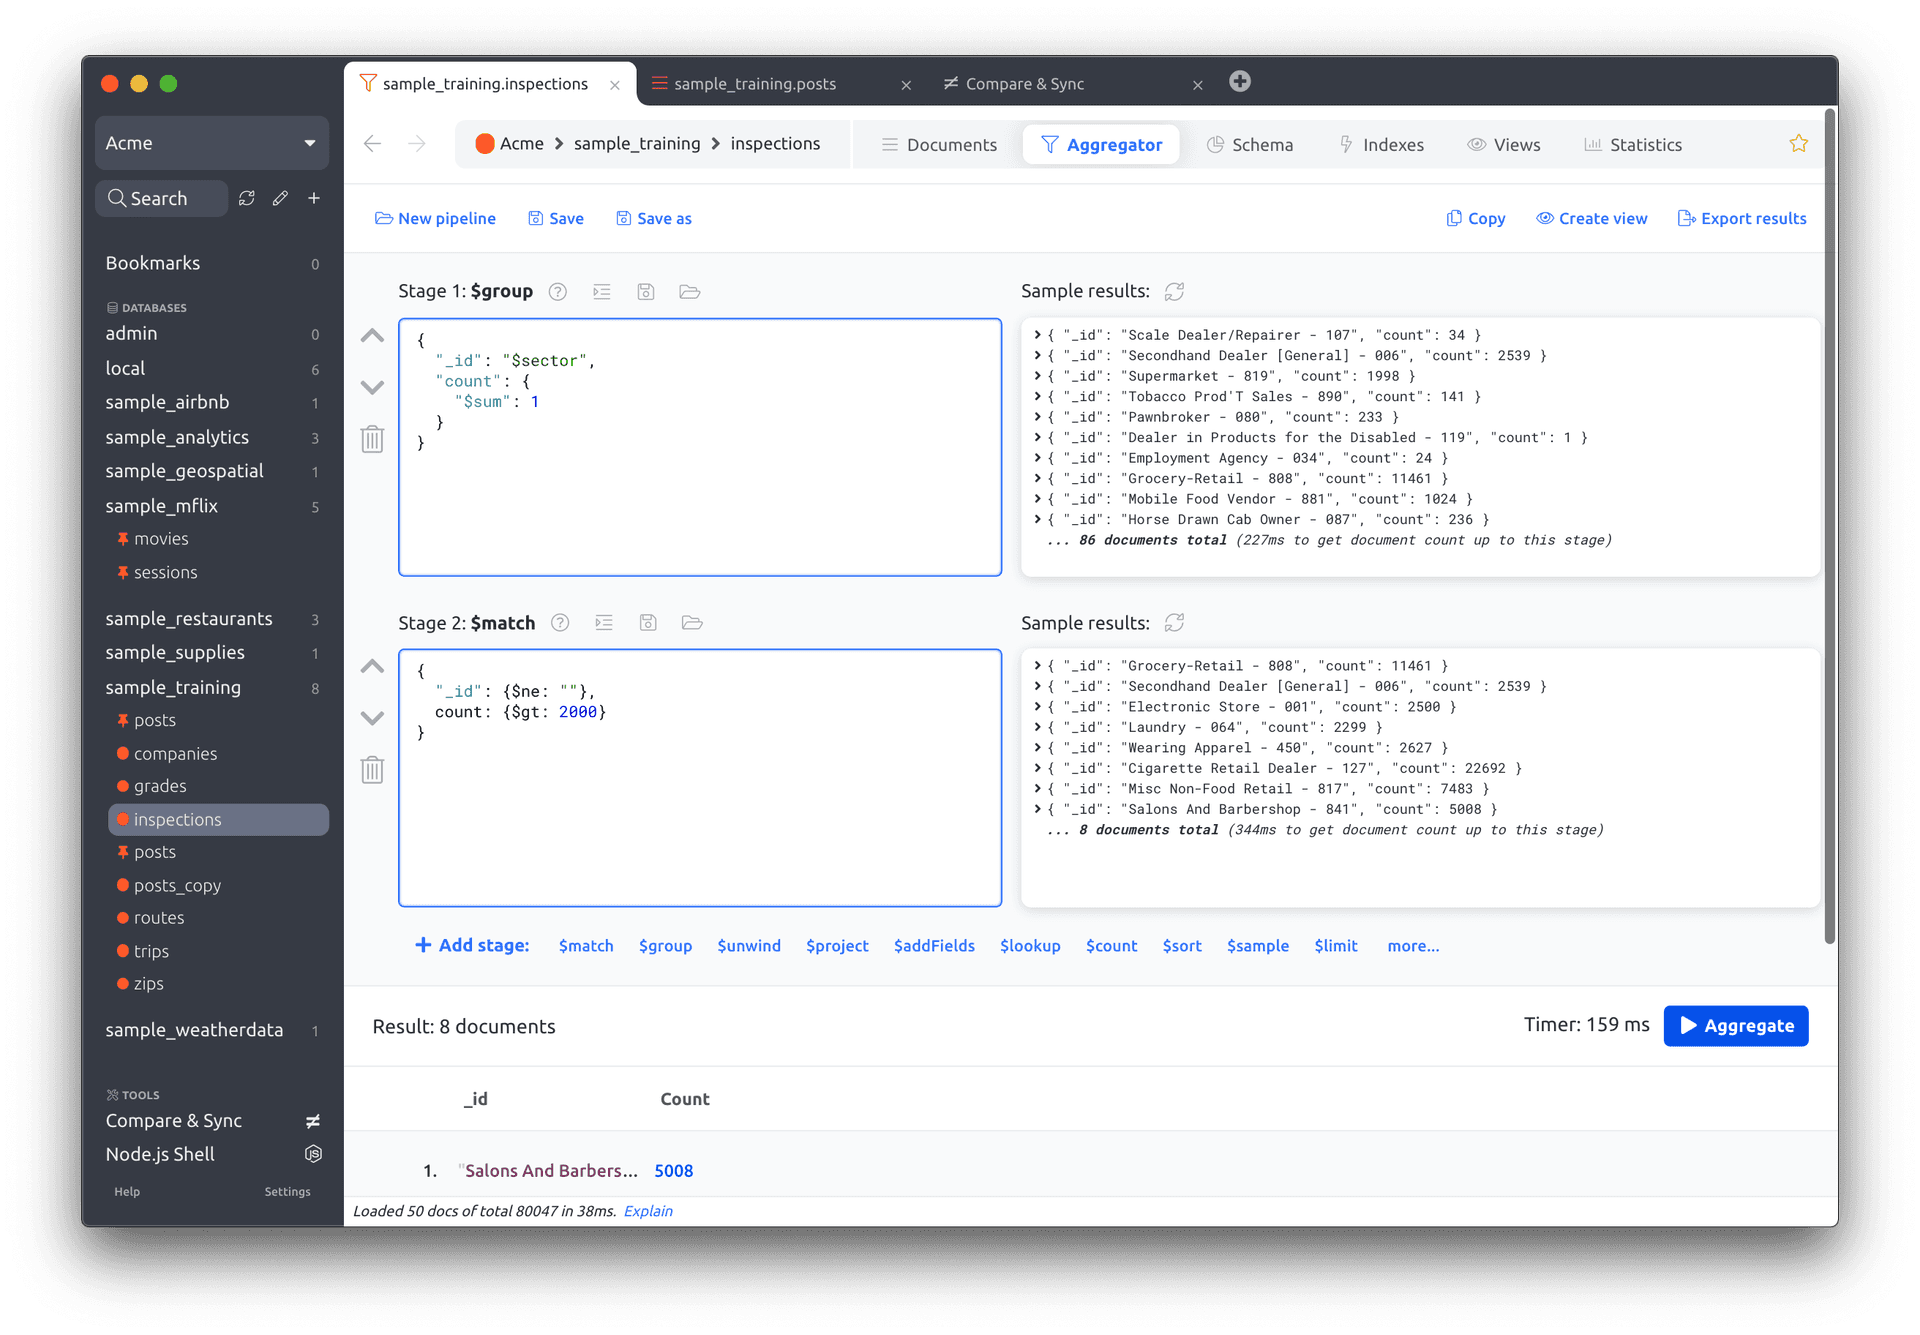
Task: Open the Explain link at the bottom
Action: pos(647,1210)
